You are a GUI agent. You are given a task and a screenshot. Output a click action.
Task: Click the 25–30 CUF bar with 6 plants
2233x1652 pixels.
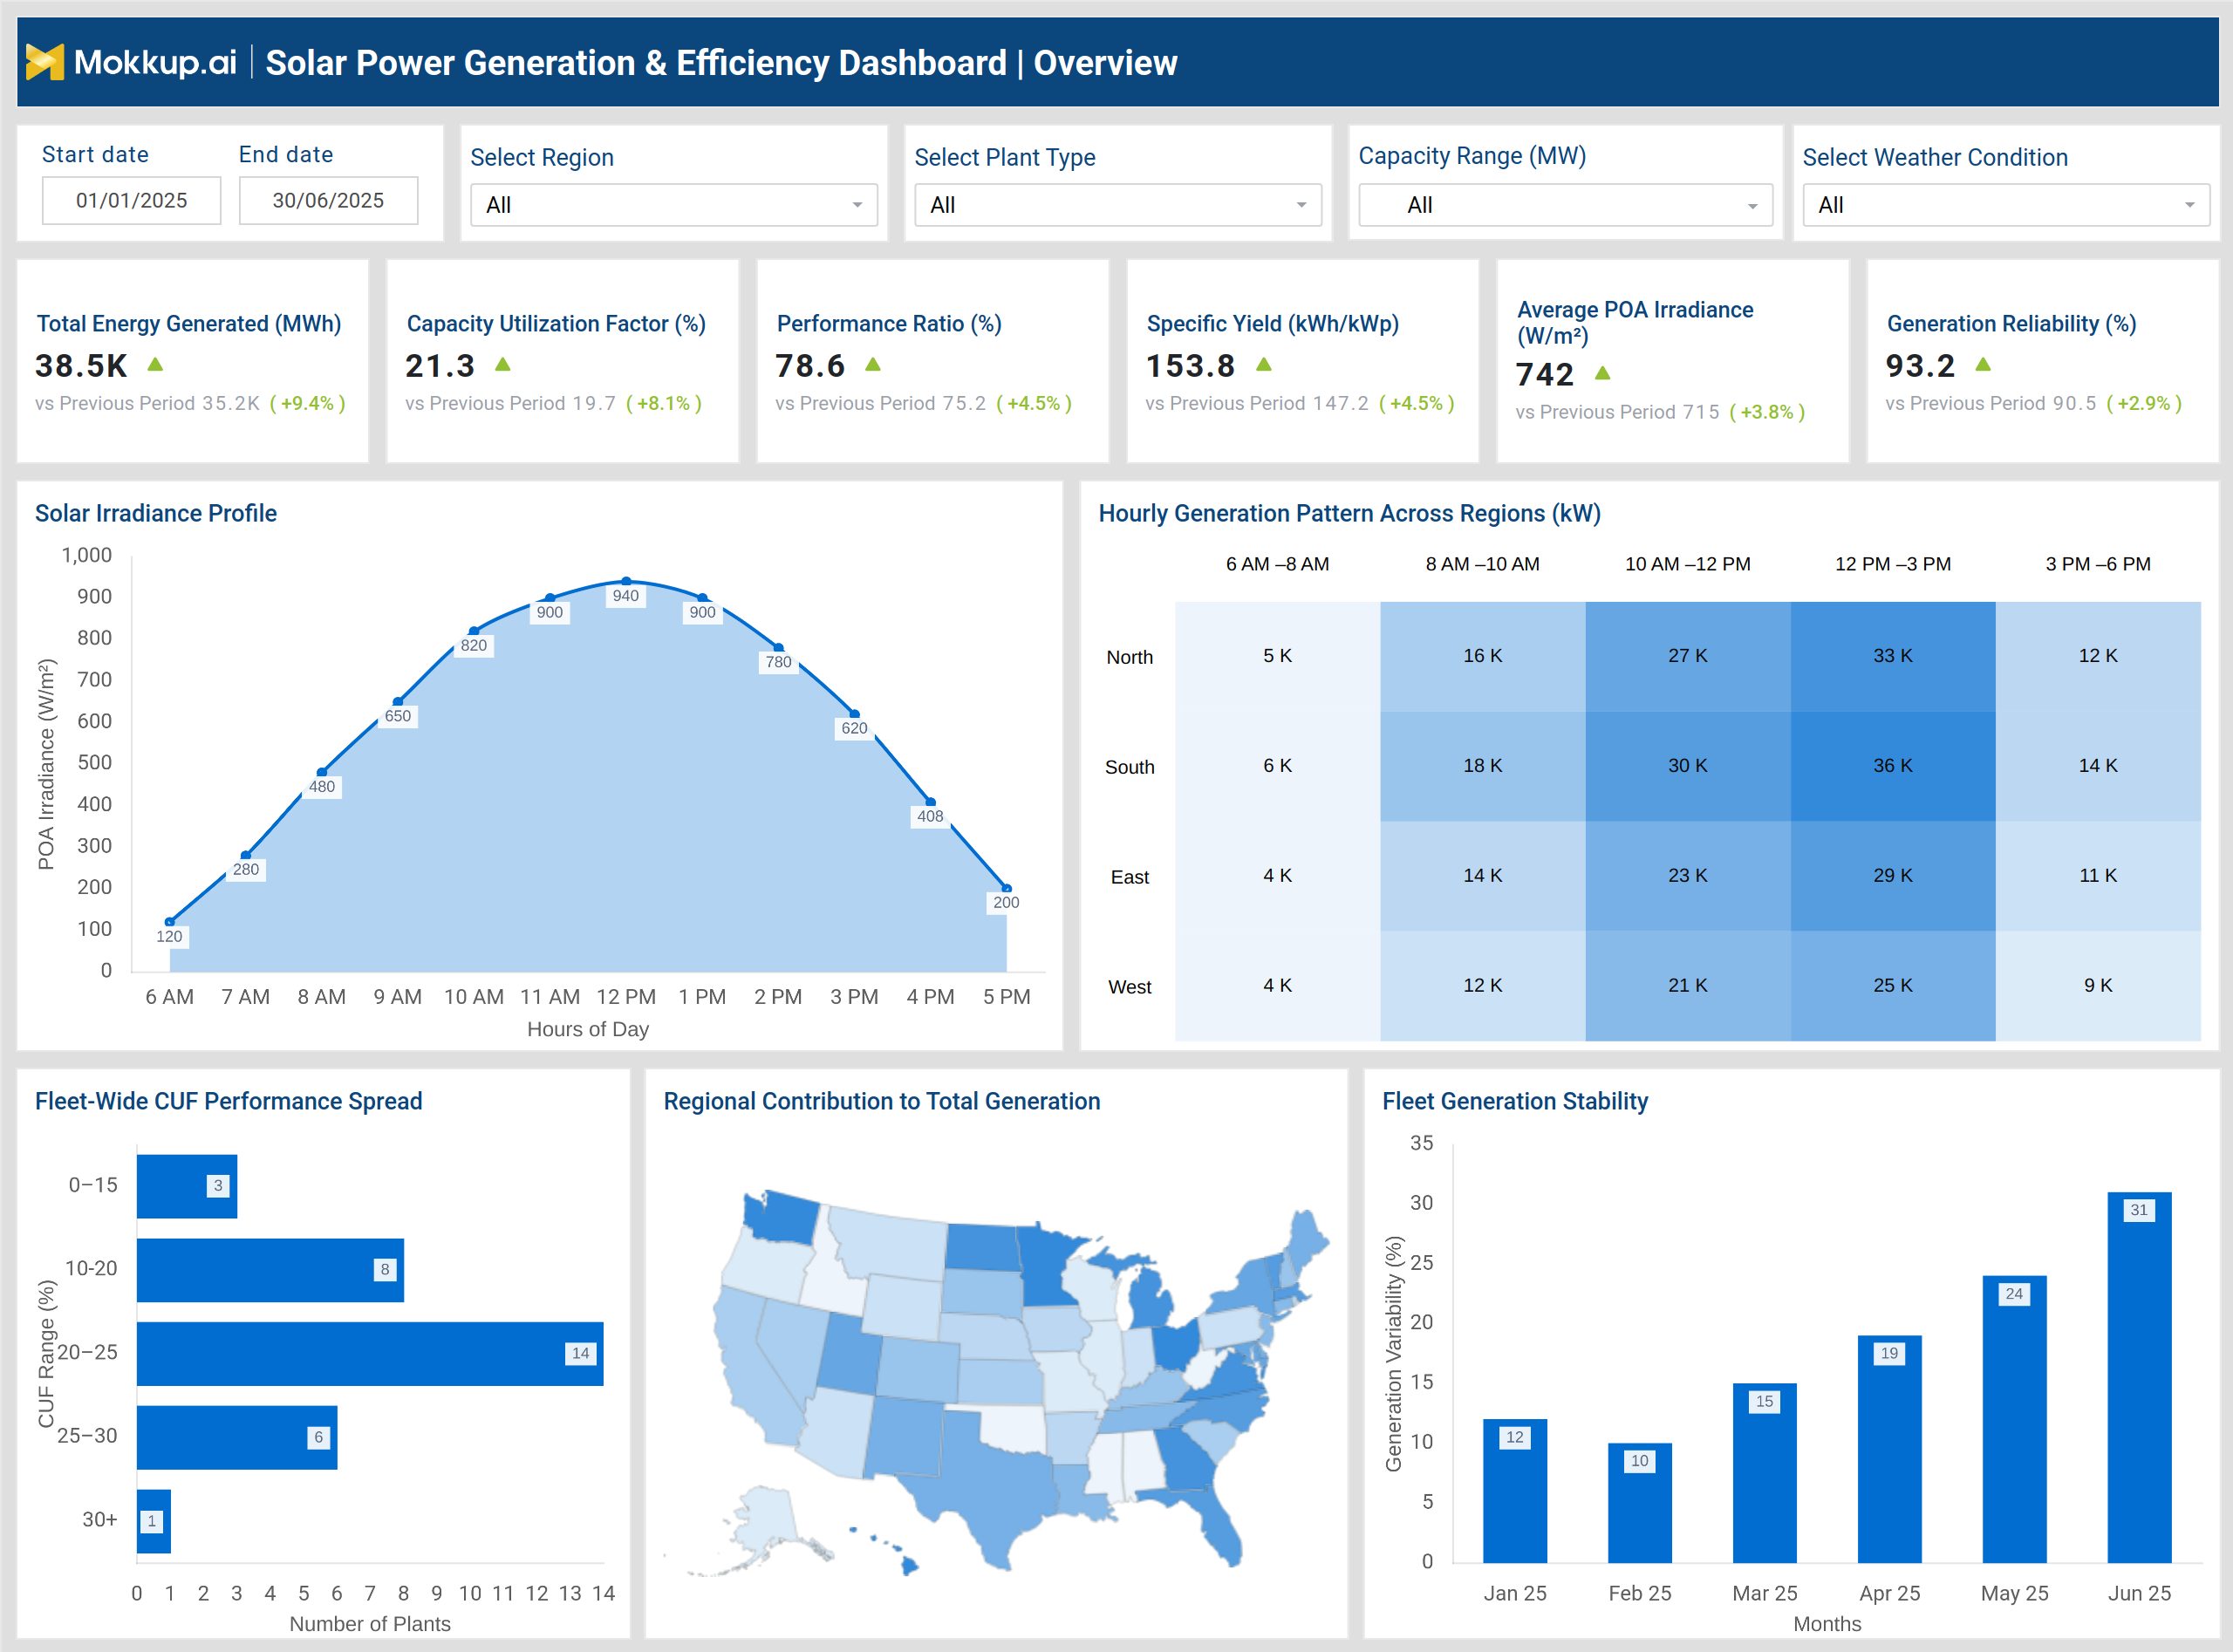pyautogui.click(x=237, y=1438)
